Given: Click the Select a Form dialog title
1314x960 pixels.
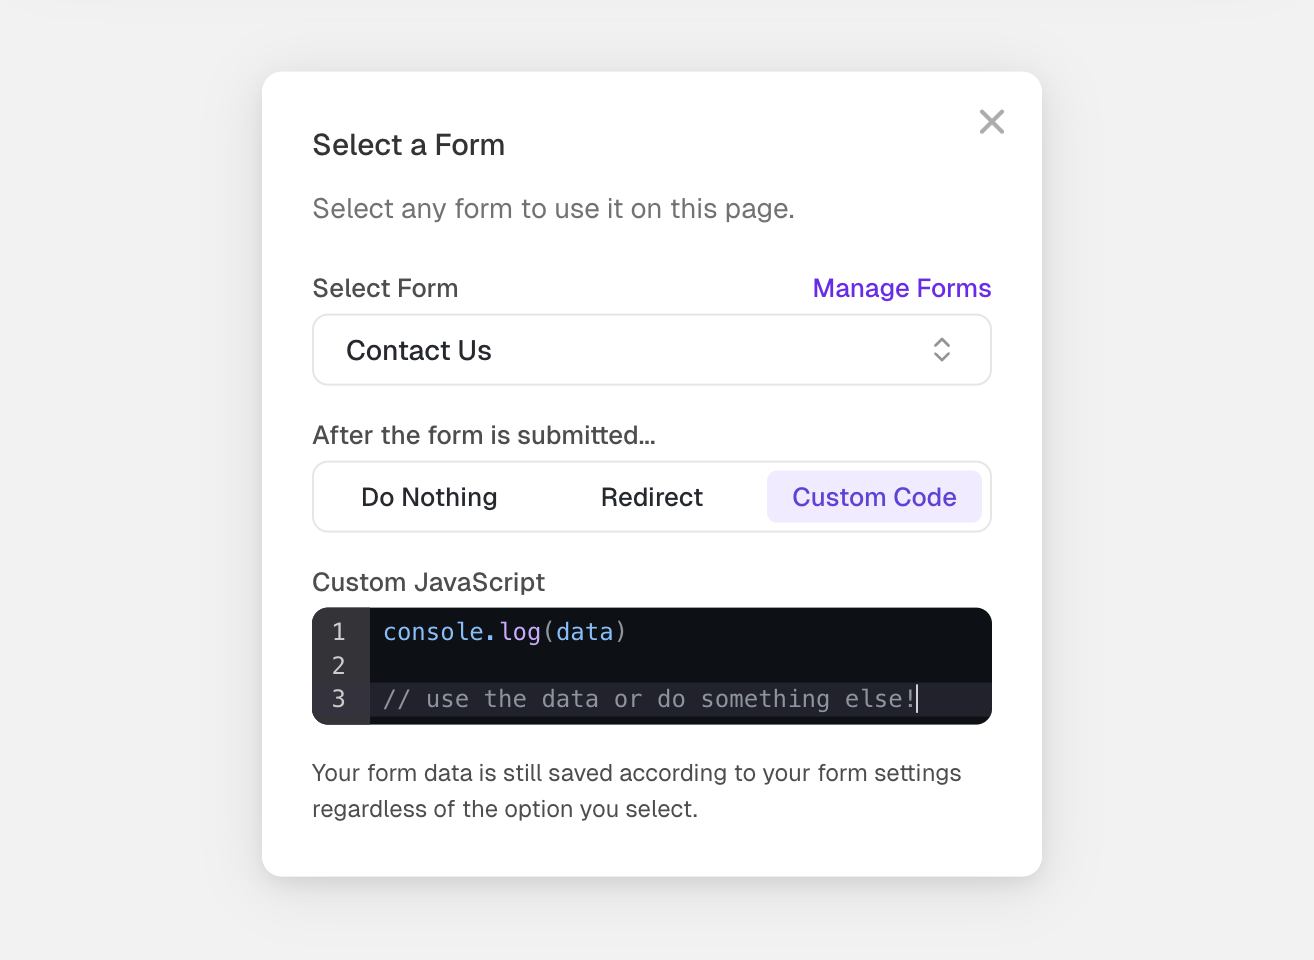Looking at the screenshot, I should pyautogui.click(x=408, y=145).
